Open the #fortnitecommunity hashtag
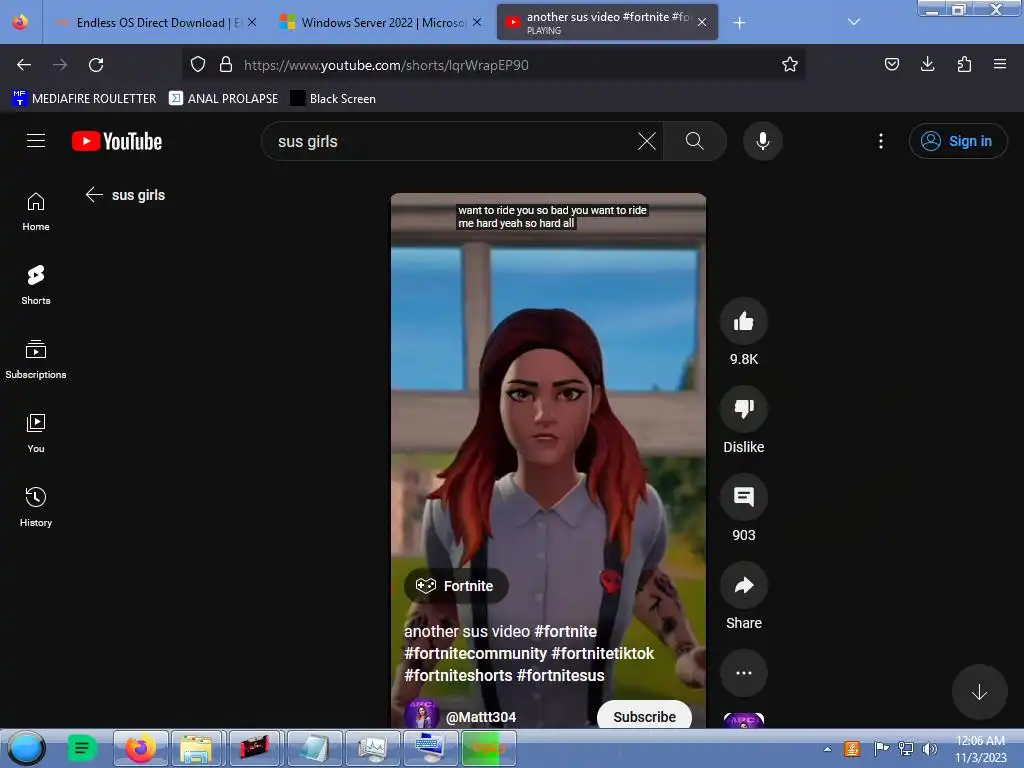Image resolution: width=1024 pixels, height=768 pixels. tap(475, 653)
